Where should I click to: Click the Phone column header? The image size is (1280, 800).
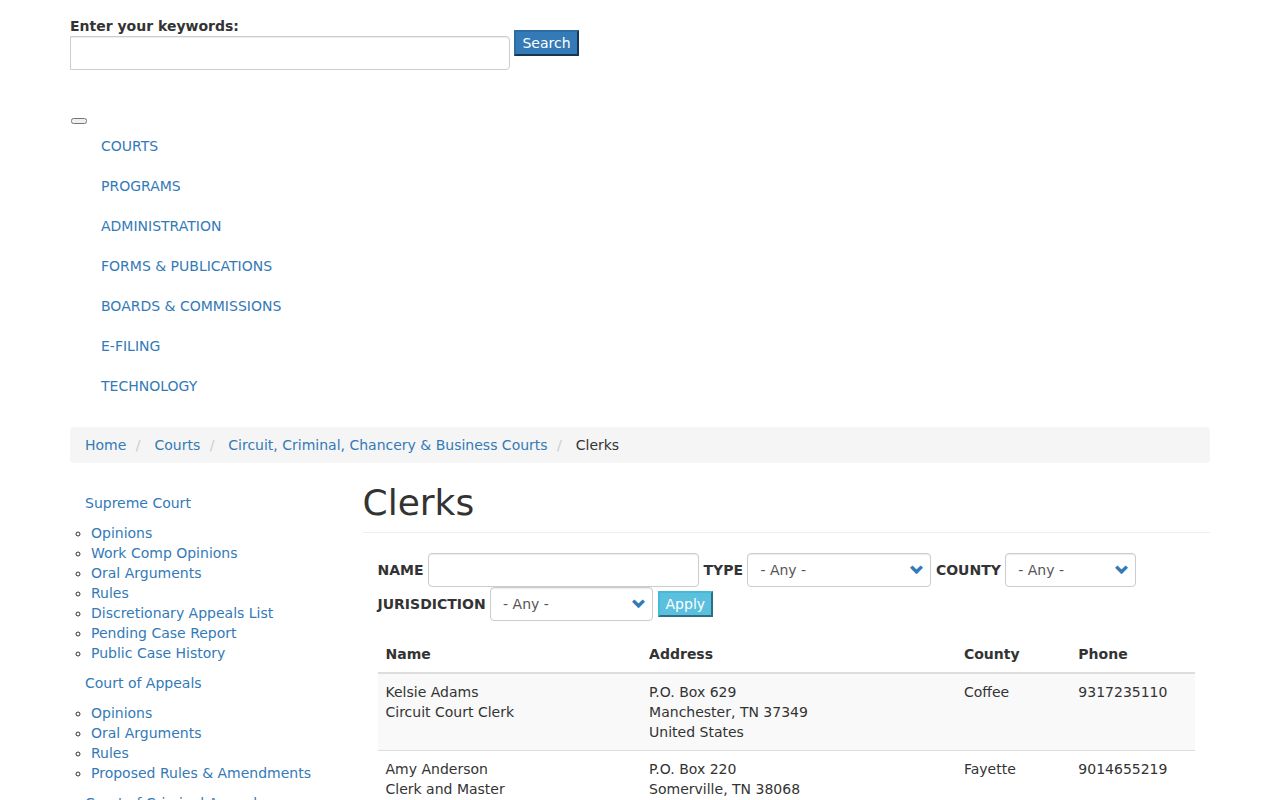pyautogui.click(x=1103, y=654)
